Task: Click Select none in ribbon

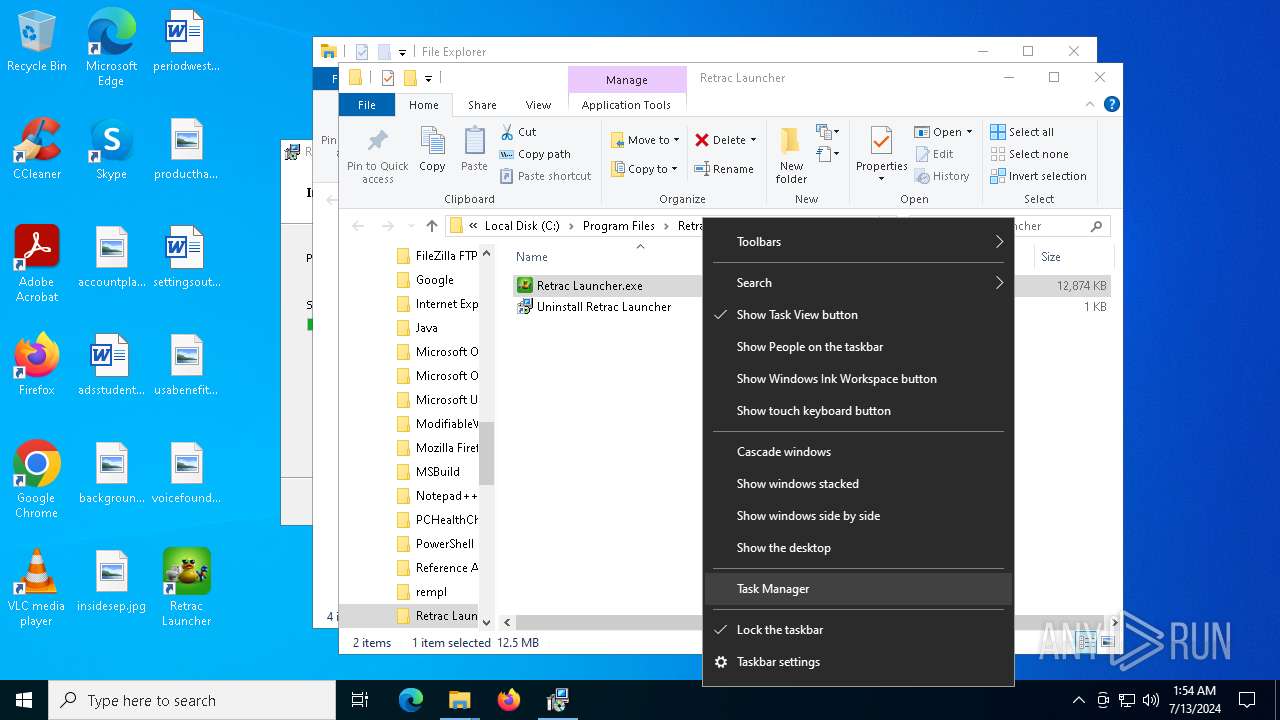Action: [1028, 154]
